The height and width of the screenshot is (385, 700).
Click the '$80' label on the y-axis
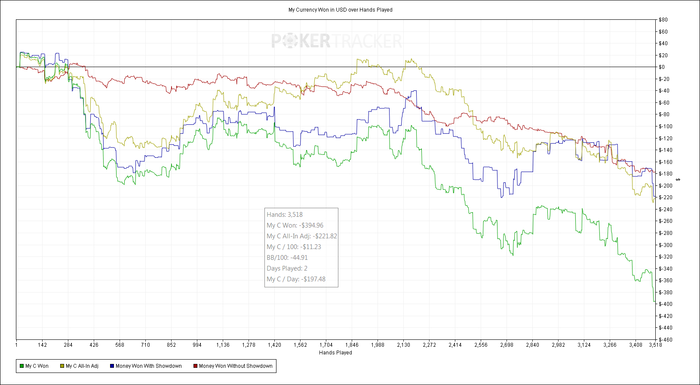[x=662, y=20]
